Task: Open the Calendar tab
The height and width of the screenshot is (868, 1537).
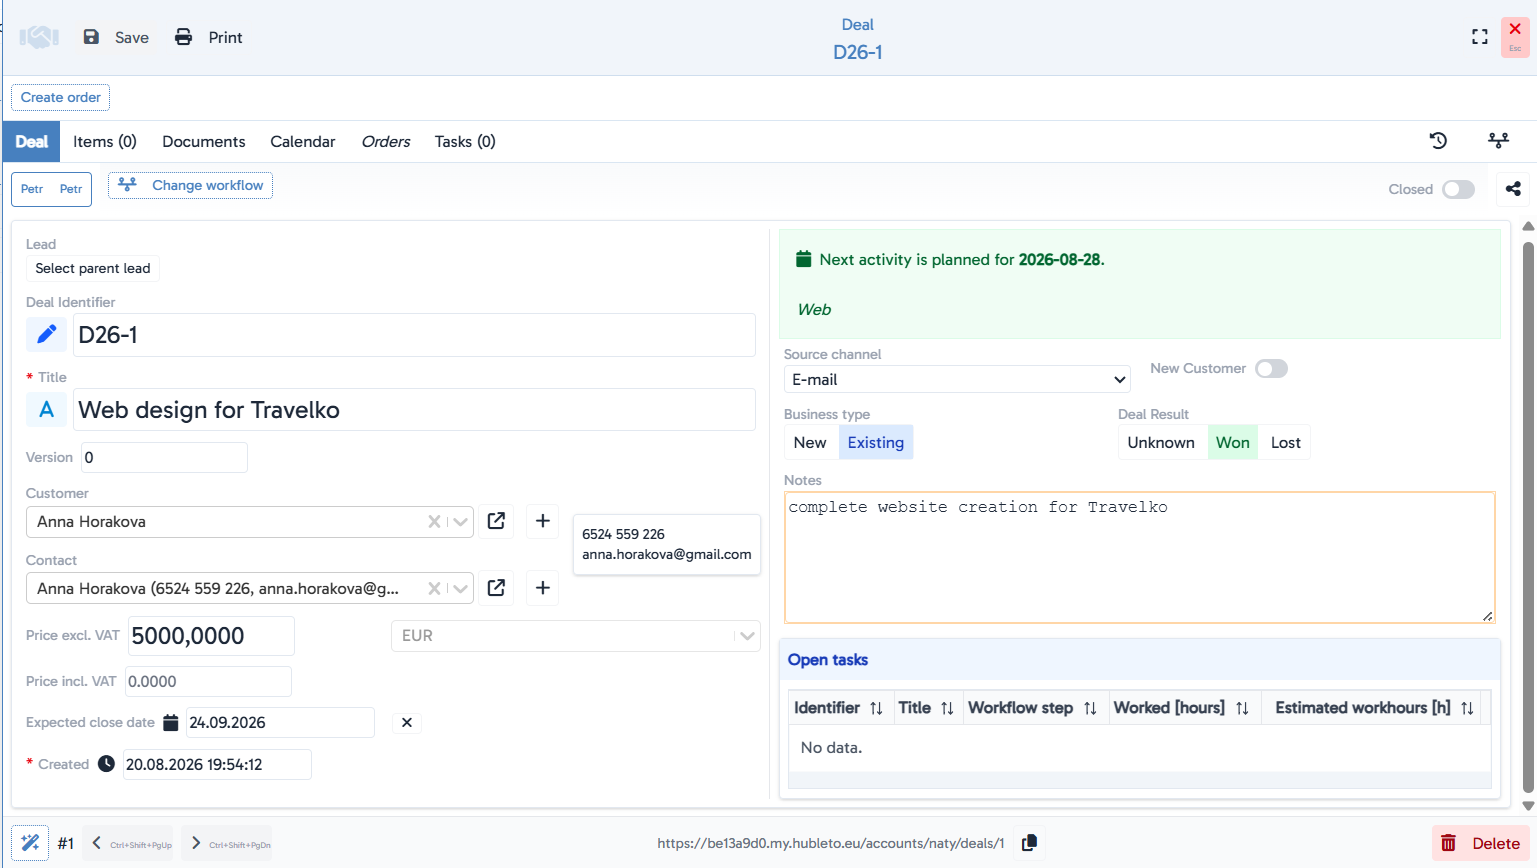Action: [x=303, y=141]
